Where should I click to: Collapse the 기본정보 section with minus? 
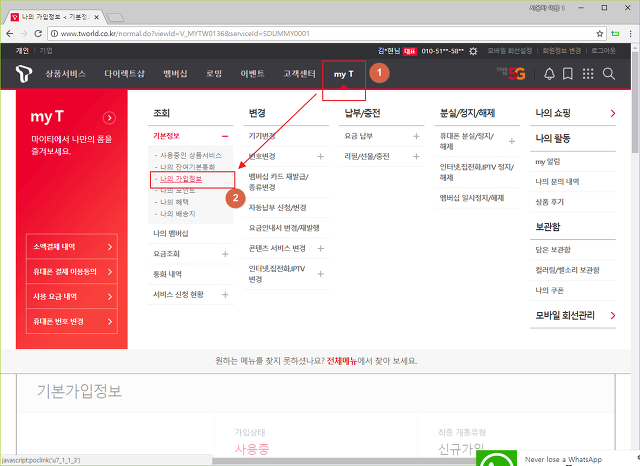click(x=225, y=136)
